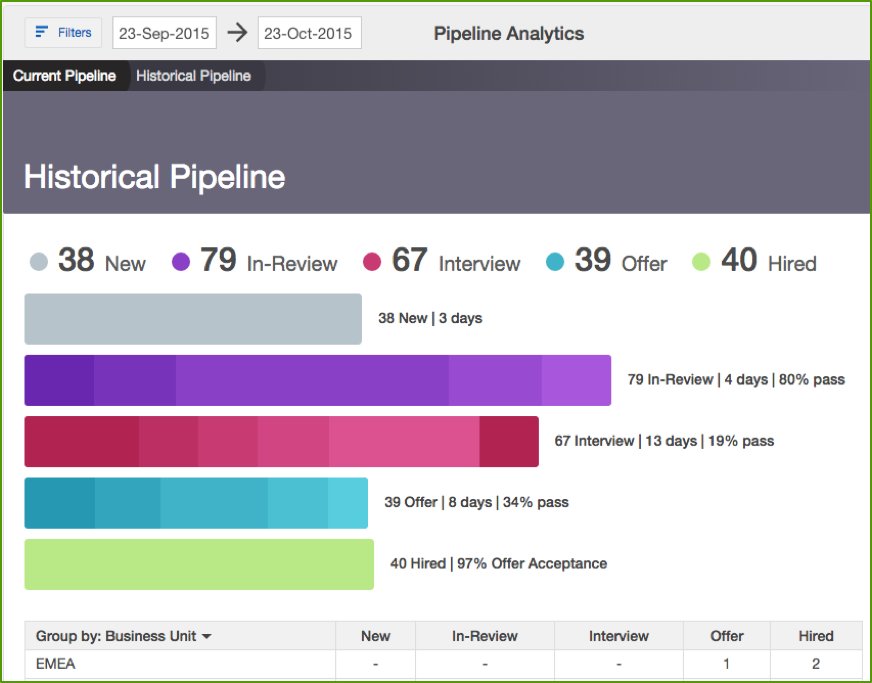This screenshot has width=872, height=683.
Task: Click the start date field 23-Sep-2015
Action: pos(164,33)
